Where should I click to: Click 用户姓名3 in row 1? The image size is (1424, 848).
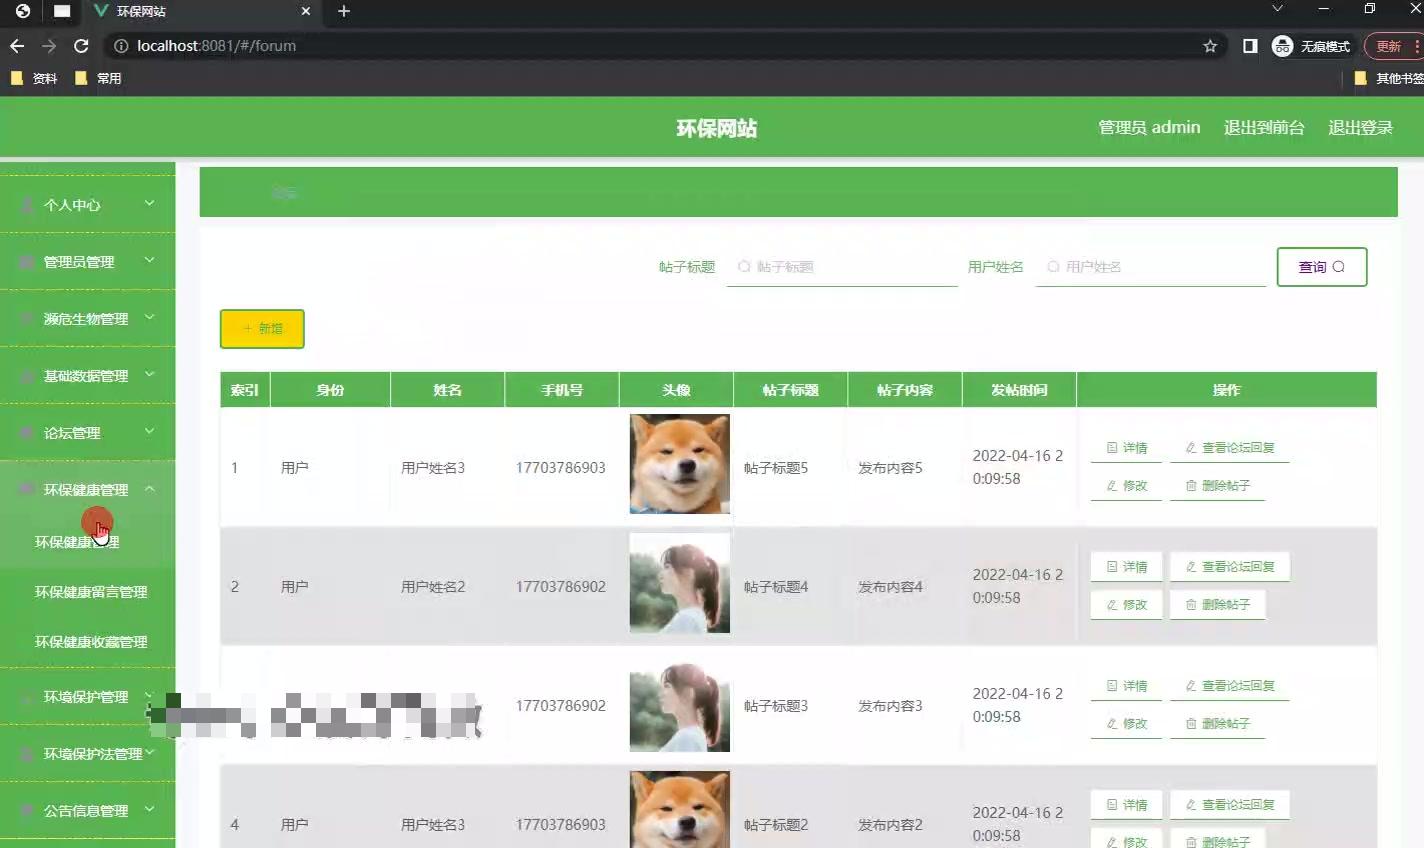(x=433, y=468)
